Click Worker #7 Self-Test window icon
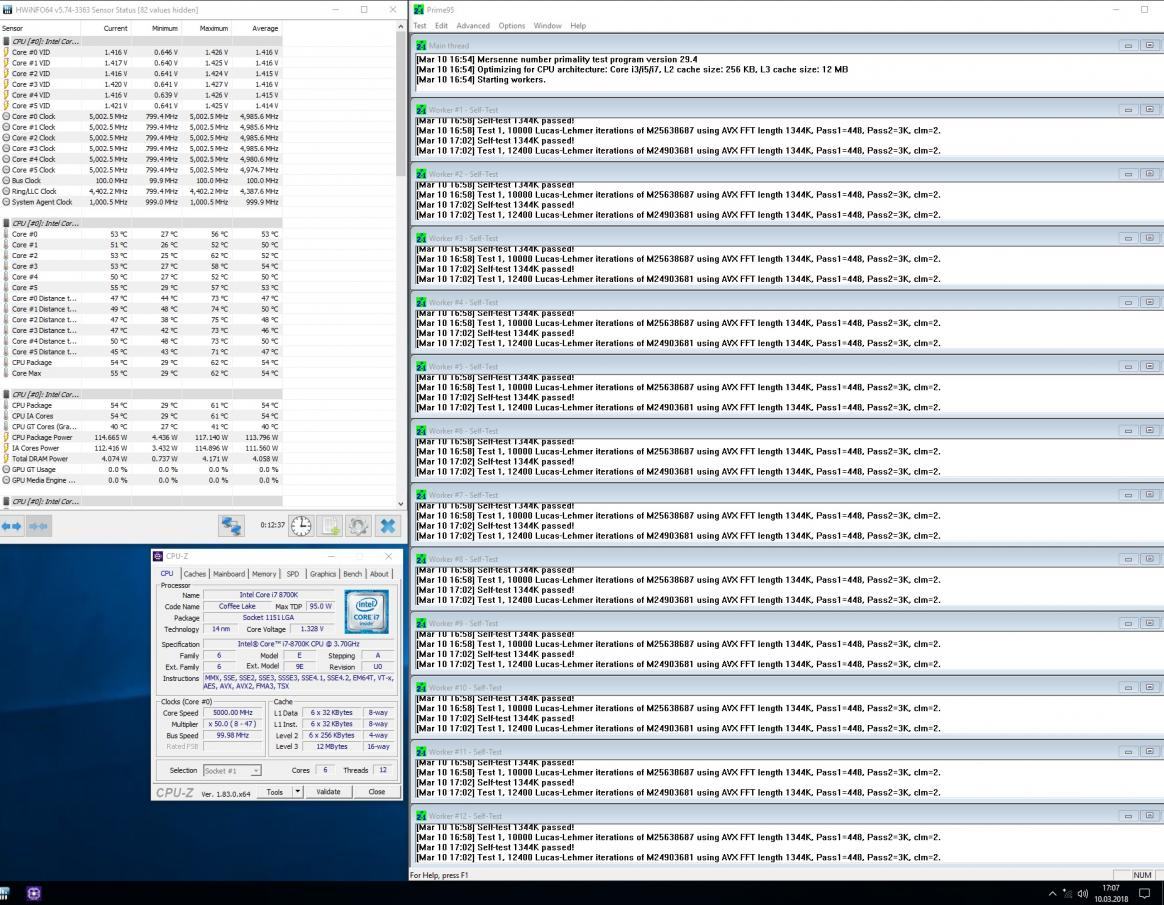Screen dimensions: 1164x905 pyautogui.click(x=421, y=495)
